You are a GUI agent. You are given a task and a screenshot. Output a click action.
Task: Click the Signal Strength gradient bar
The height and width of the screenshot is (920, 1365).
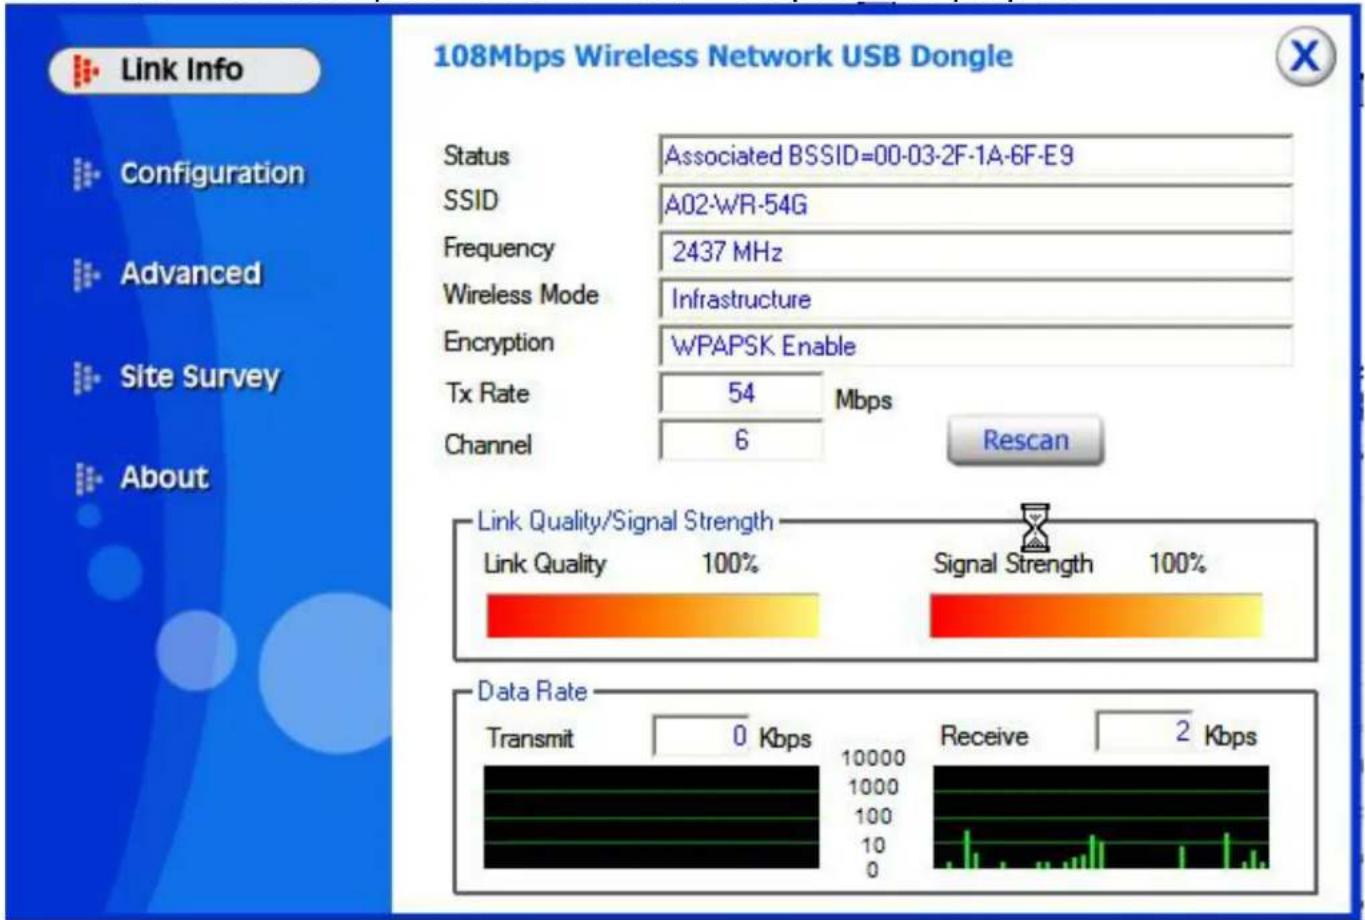tap(1096, 616)
